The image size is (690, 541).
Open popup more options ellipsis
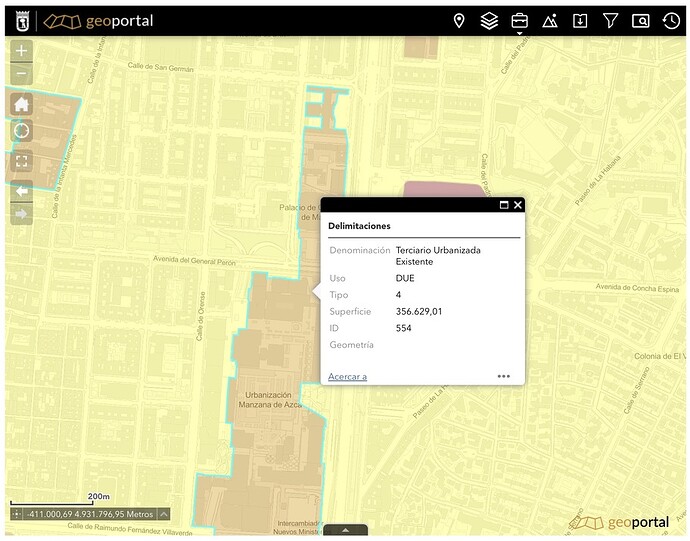[503, 376]
